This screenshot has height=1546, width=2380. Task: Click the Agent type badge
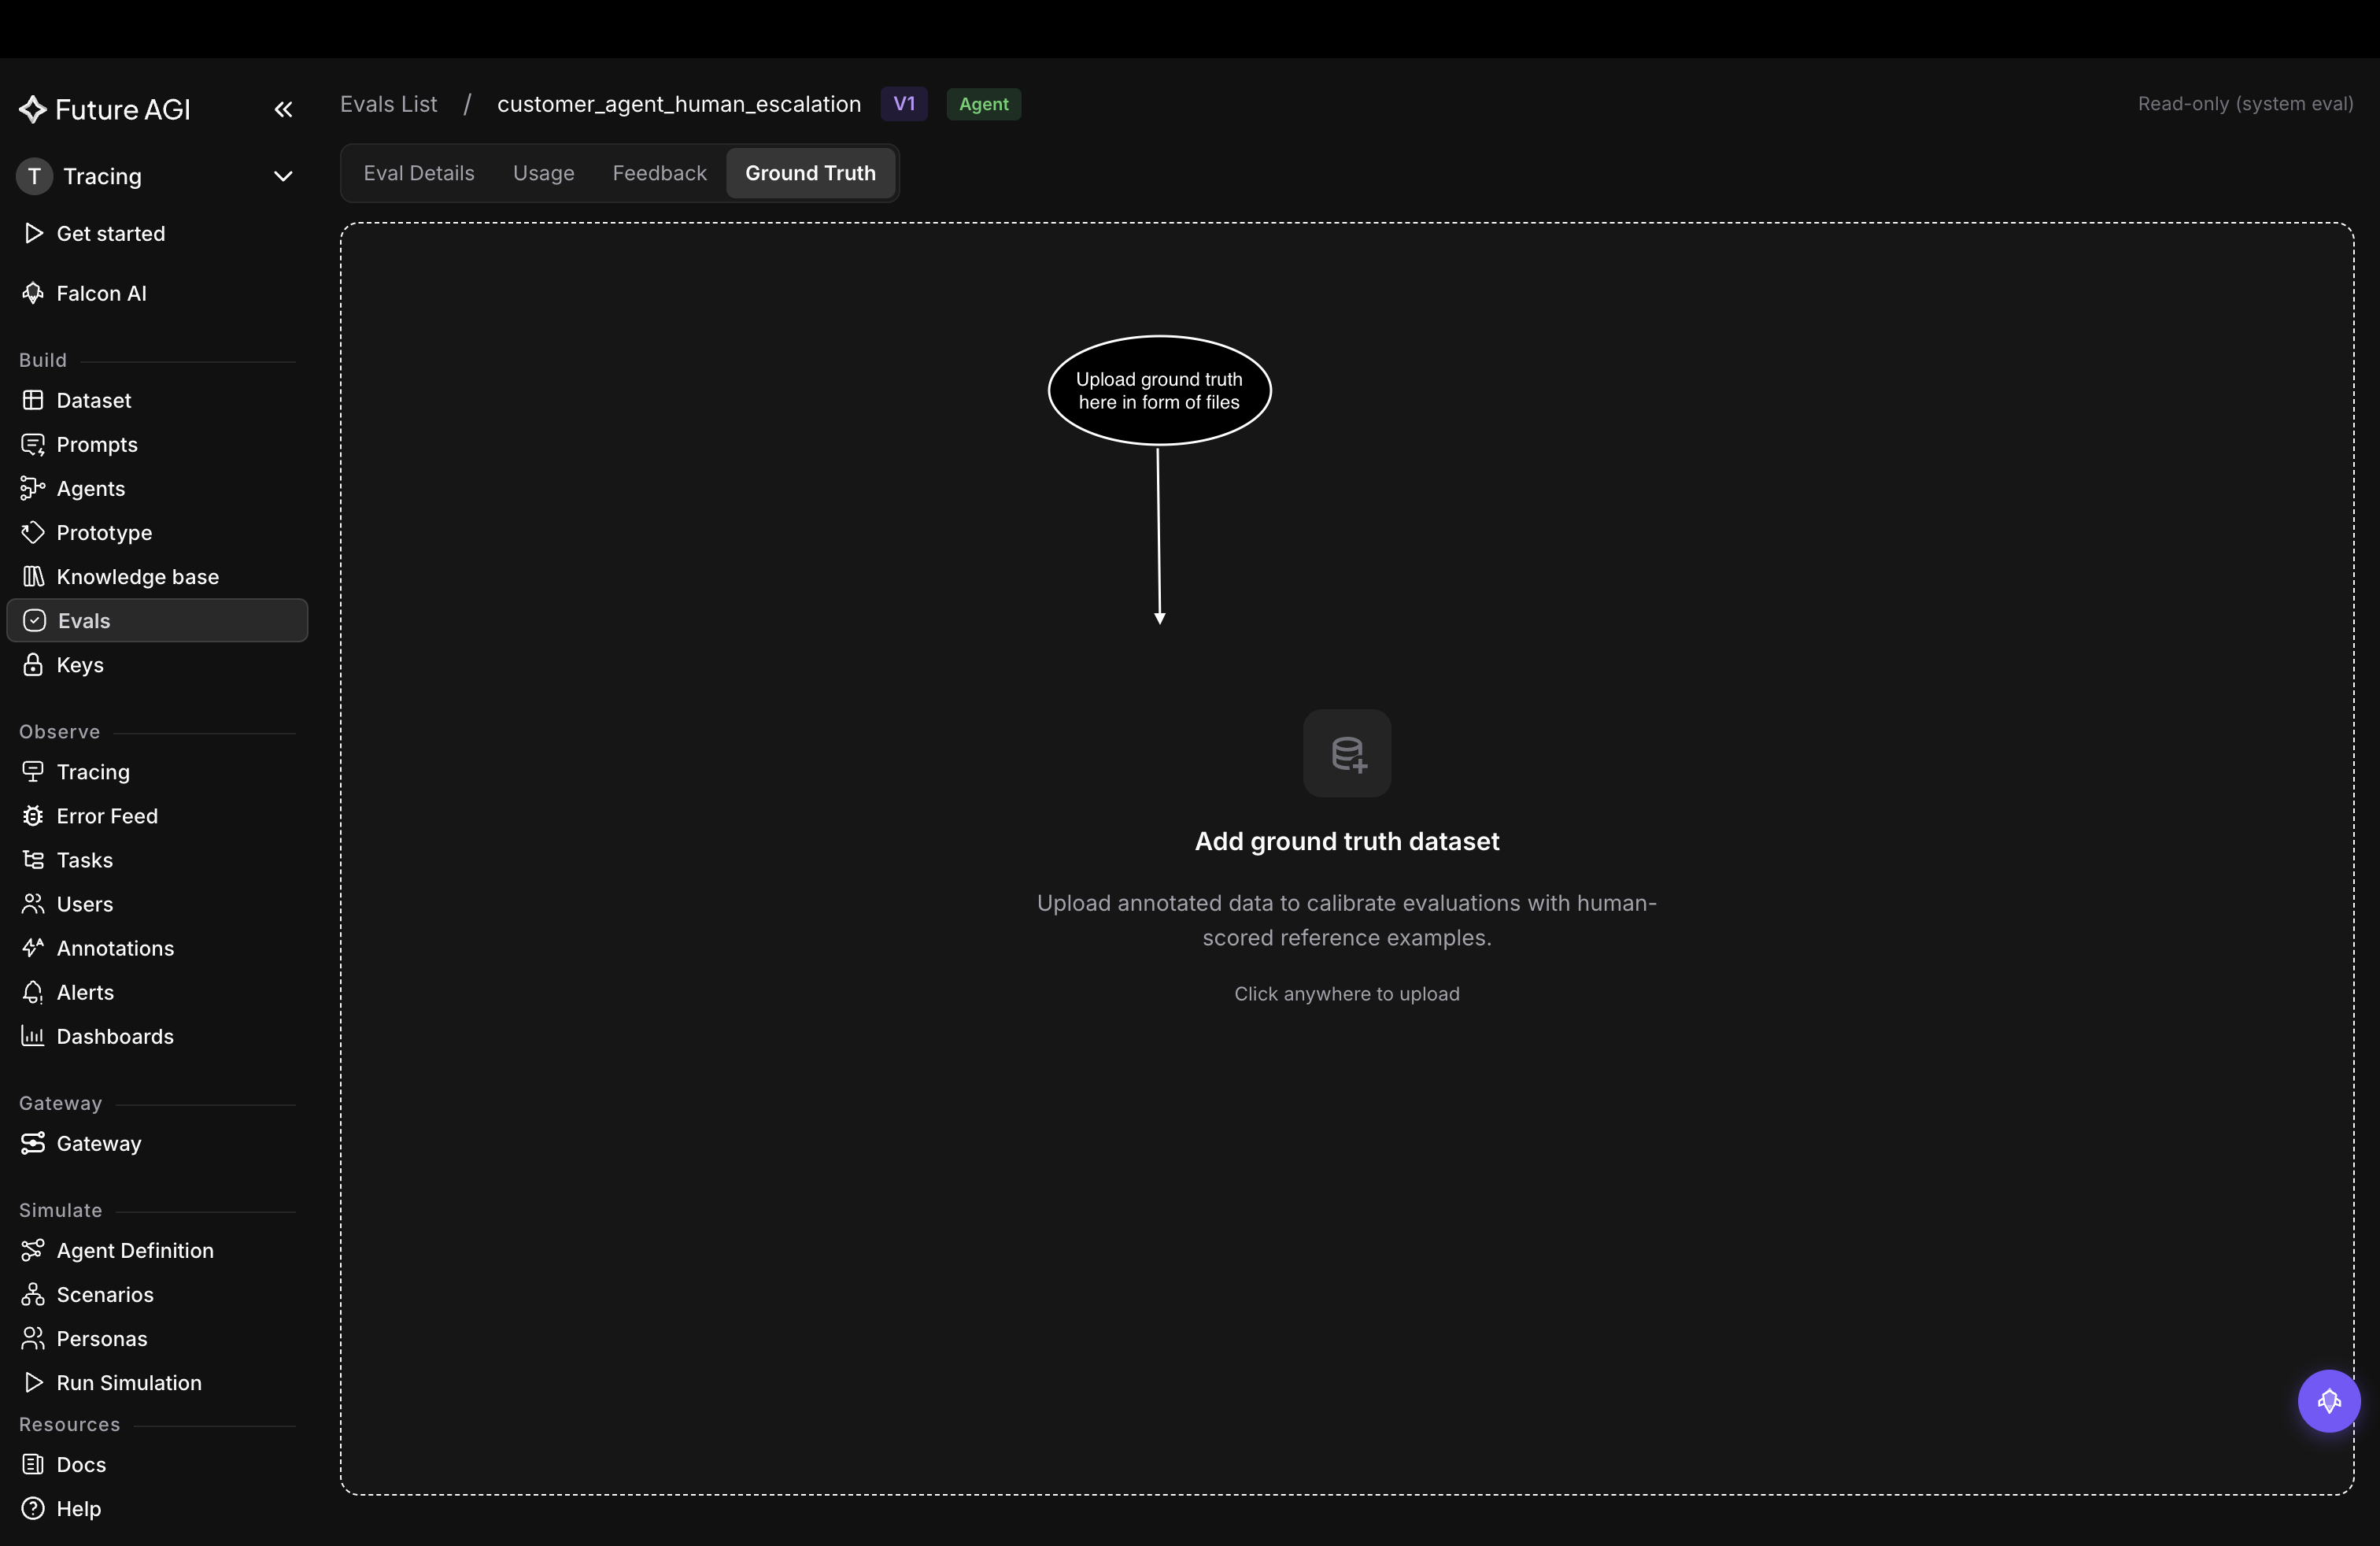click(984, 104)
